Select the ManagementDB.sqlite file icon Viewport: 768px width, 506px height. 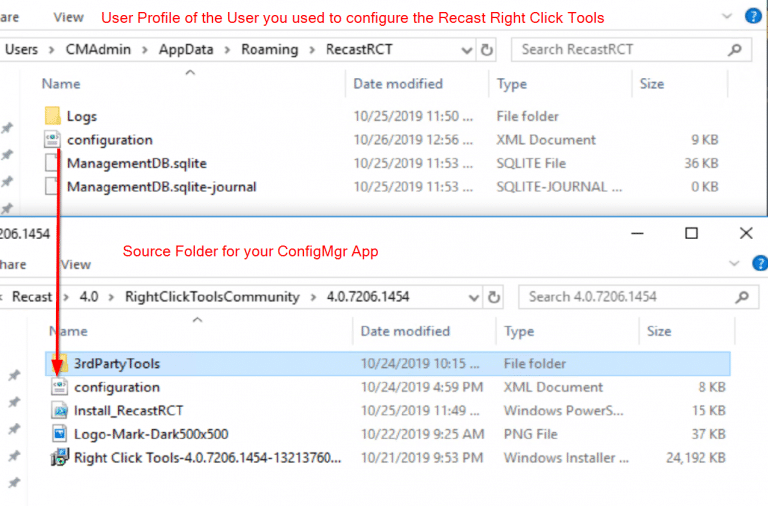pos(53,163)
